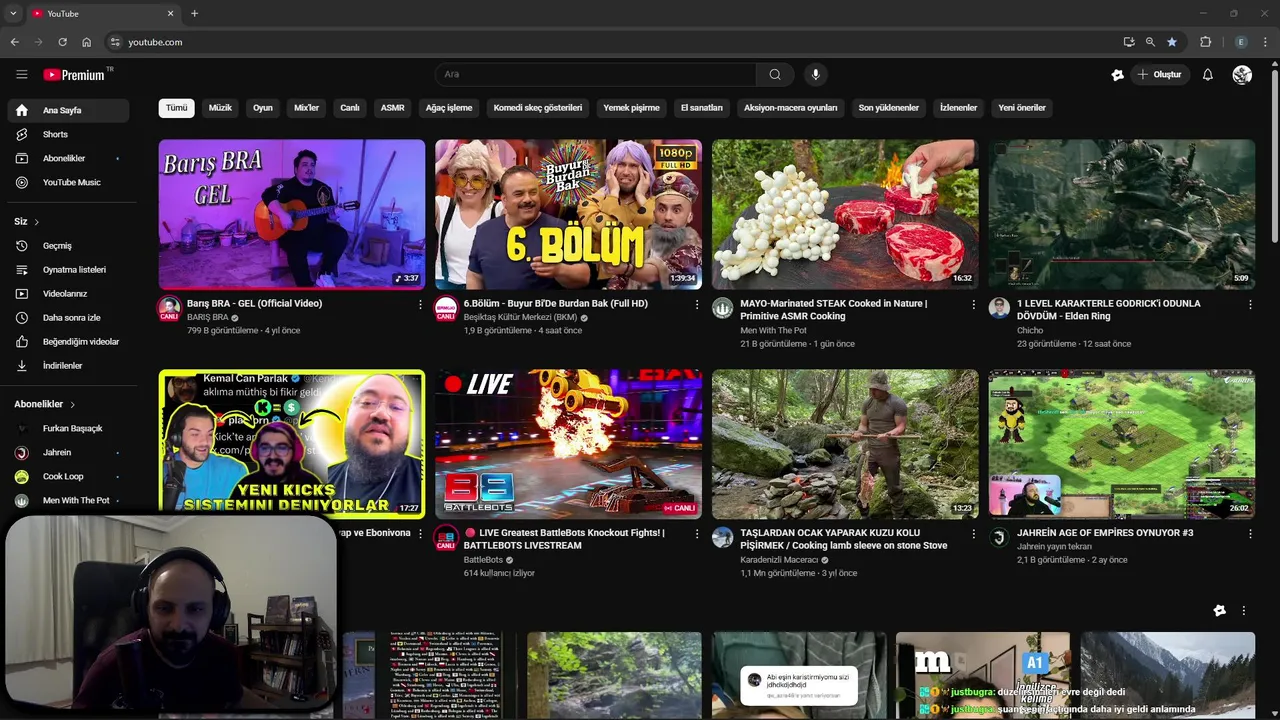Open the hamburger guide menu
Viewport: 1280px width, 720px height.
tap(22, 74)
